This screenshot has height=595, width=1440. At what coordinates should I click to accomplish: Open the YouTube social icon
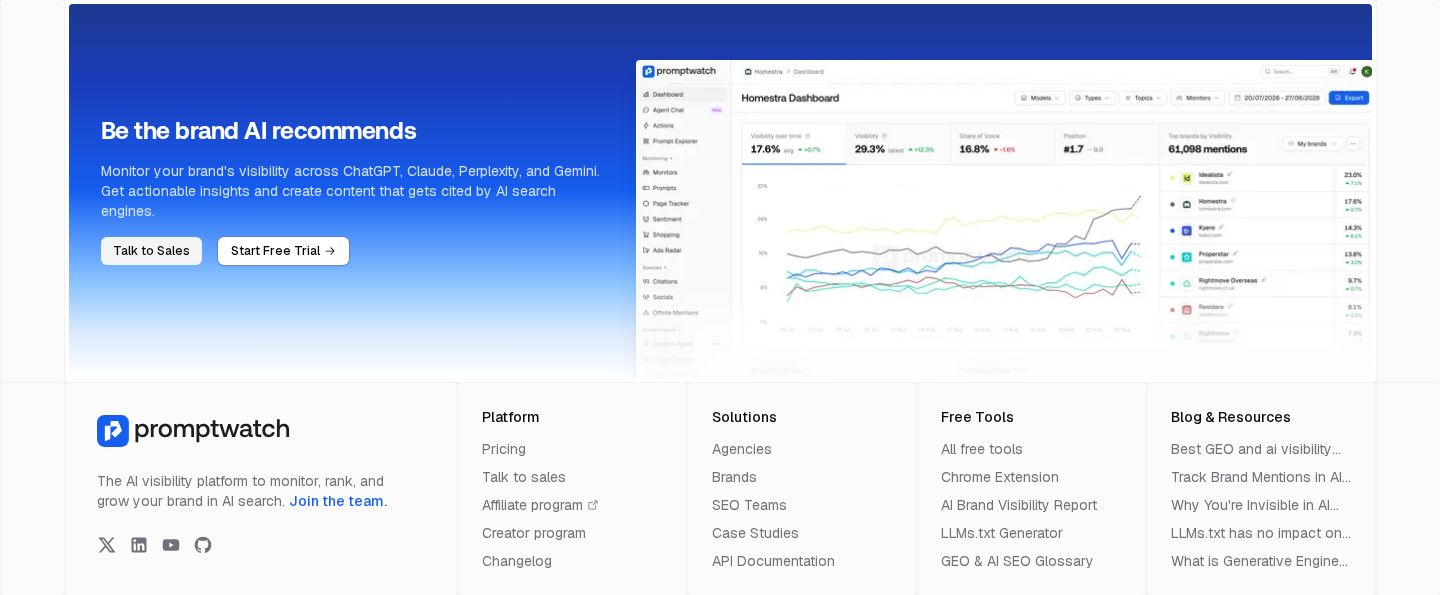(171, 545)
